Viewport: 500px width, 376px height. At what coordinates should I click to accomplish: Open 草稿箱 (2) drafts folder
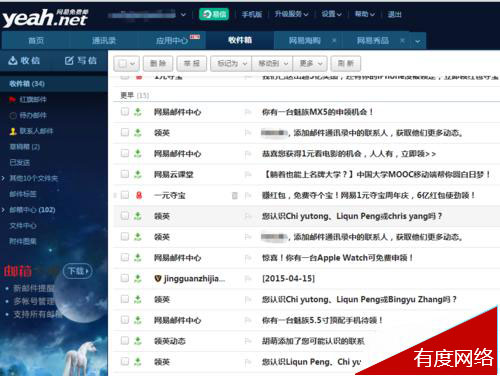tap(25, 147)
